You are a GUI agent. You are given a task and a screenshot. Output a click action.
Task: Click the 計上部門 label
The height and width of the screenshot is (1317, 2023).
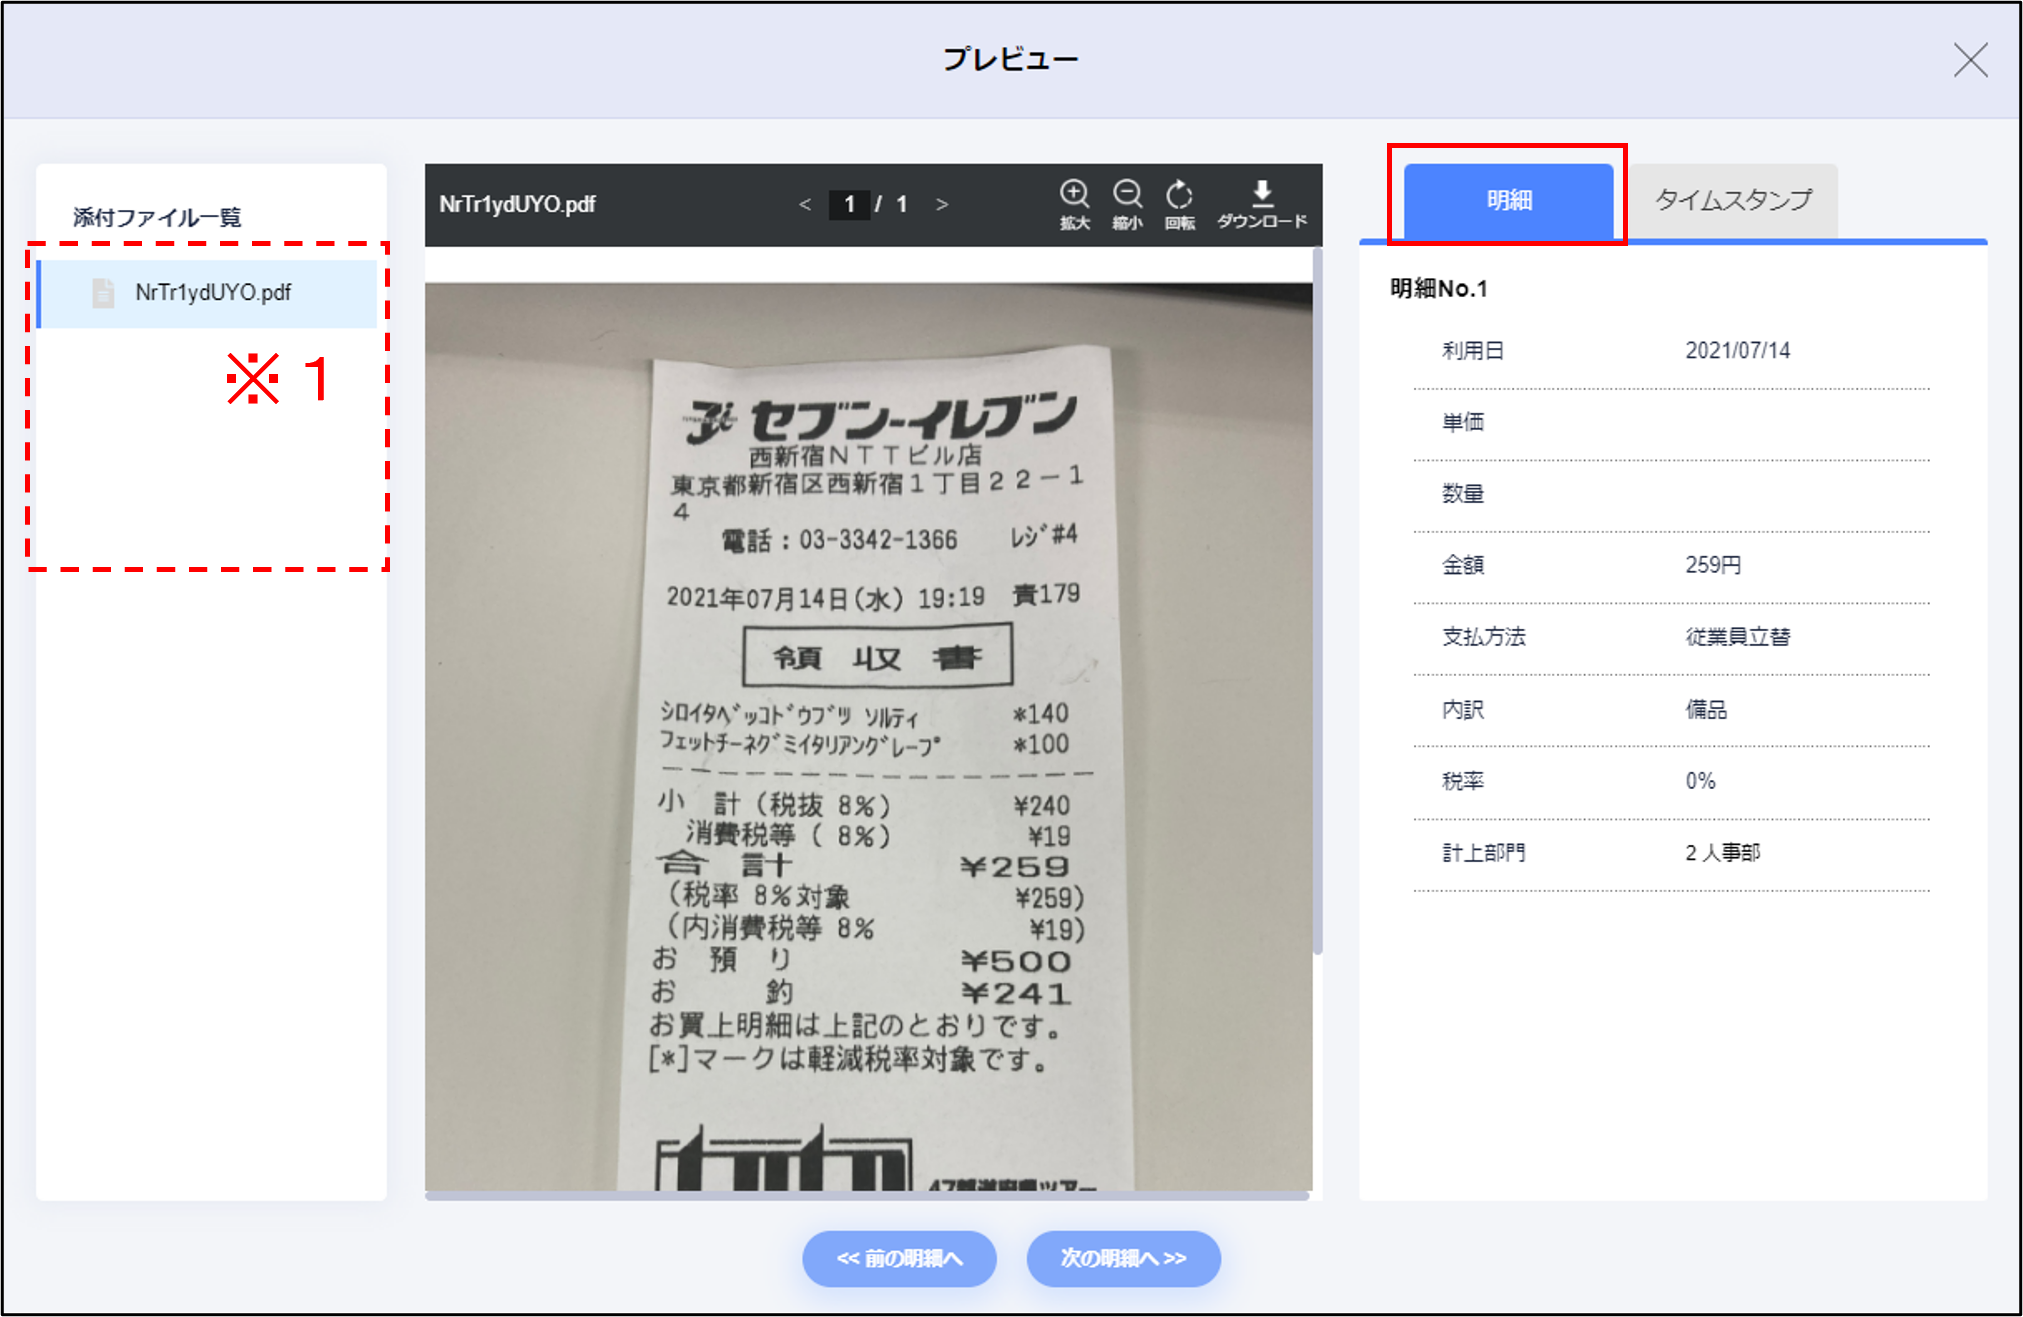click(1483, 853)
